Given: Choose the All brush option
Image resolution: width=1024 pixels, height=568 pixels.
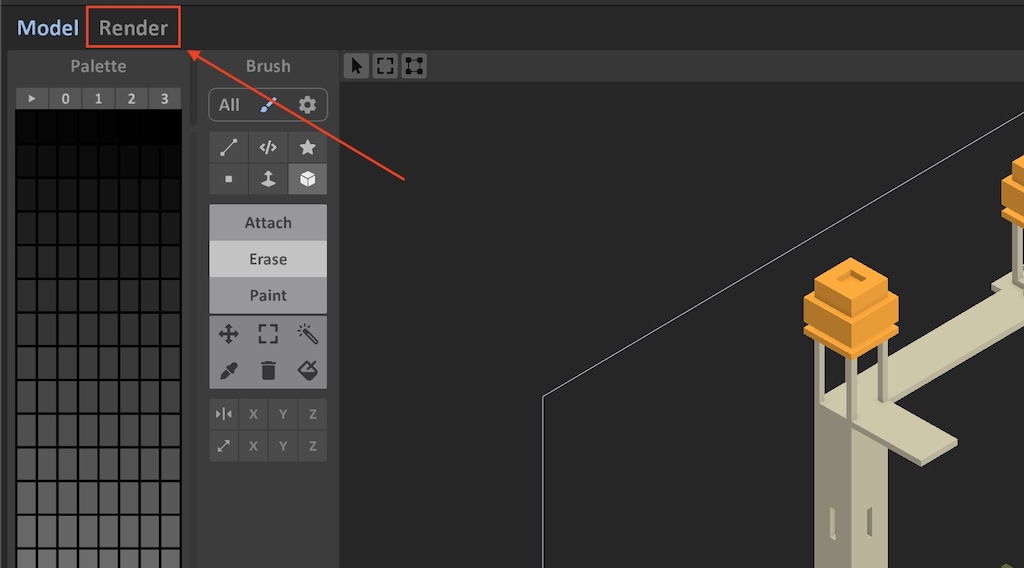Looking at the screenshot, I should click(229, 105).
